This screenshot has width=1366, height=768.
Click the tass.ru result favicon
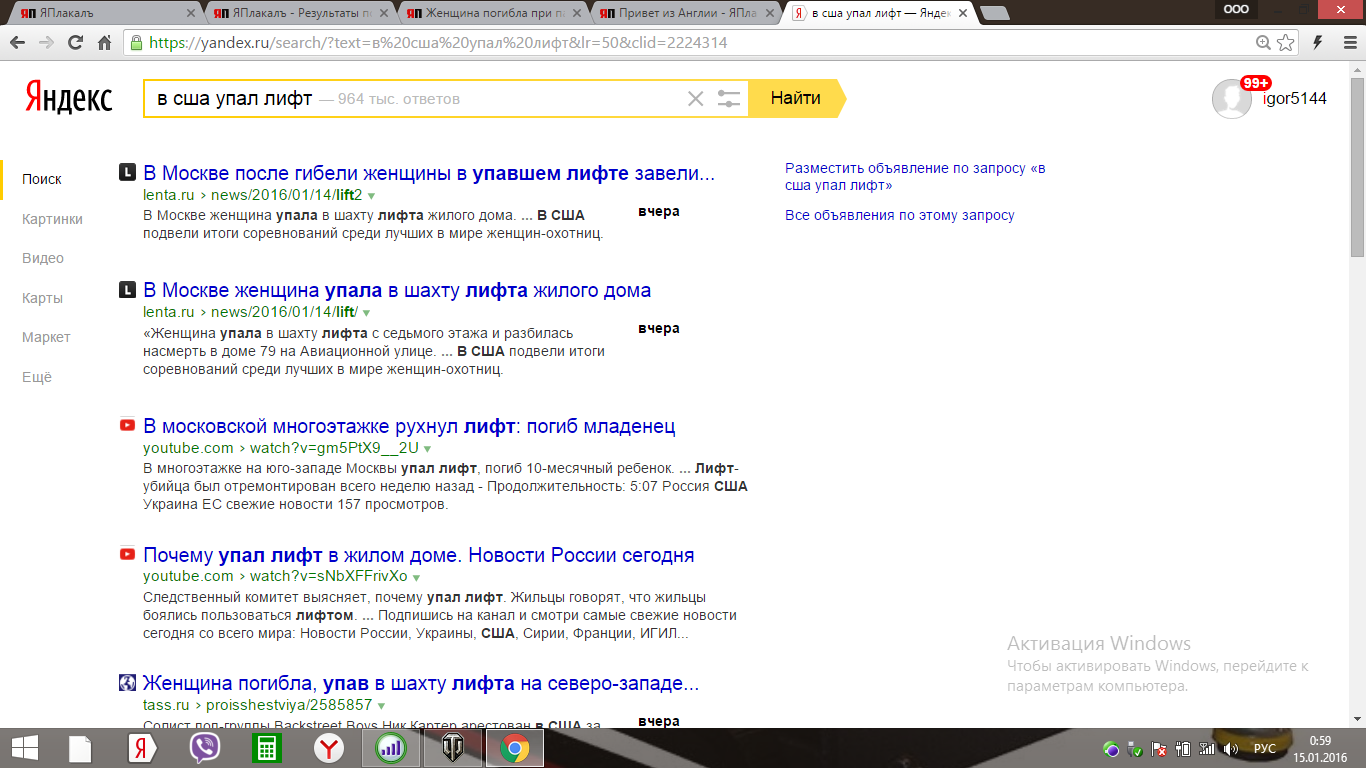pos(127,683)
